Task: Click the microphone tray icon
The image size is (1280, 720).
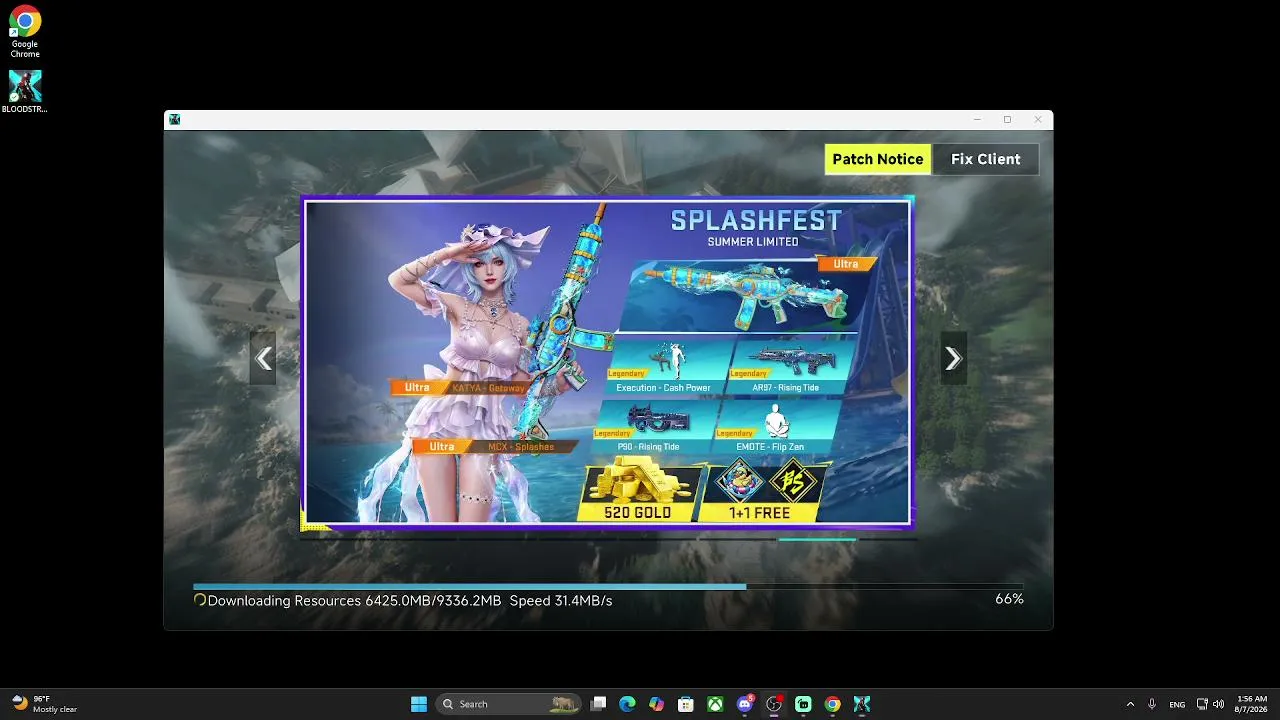Action: point(1152,704)
